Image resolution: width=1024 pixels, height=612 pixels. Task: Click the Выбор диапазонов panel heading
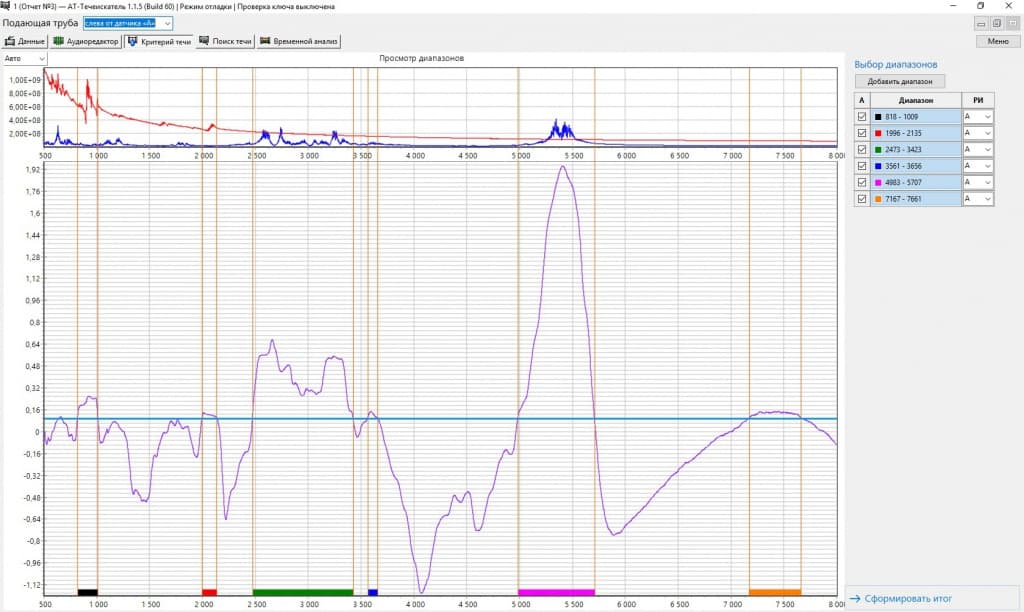point(895,64)
